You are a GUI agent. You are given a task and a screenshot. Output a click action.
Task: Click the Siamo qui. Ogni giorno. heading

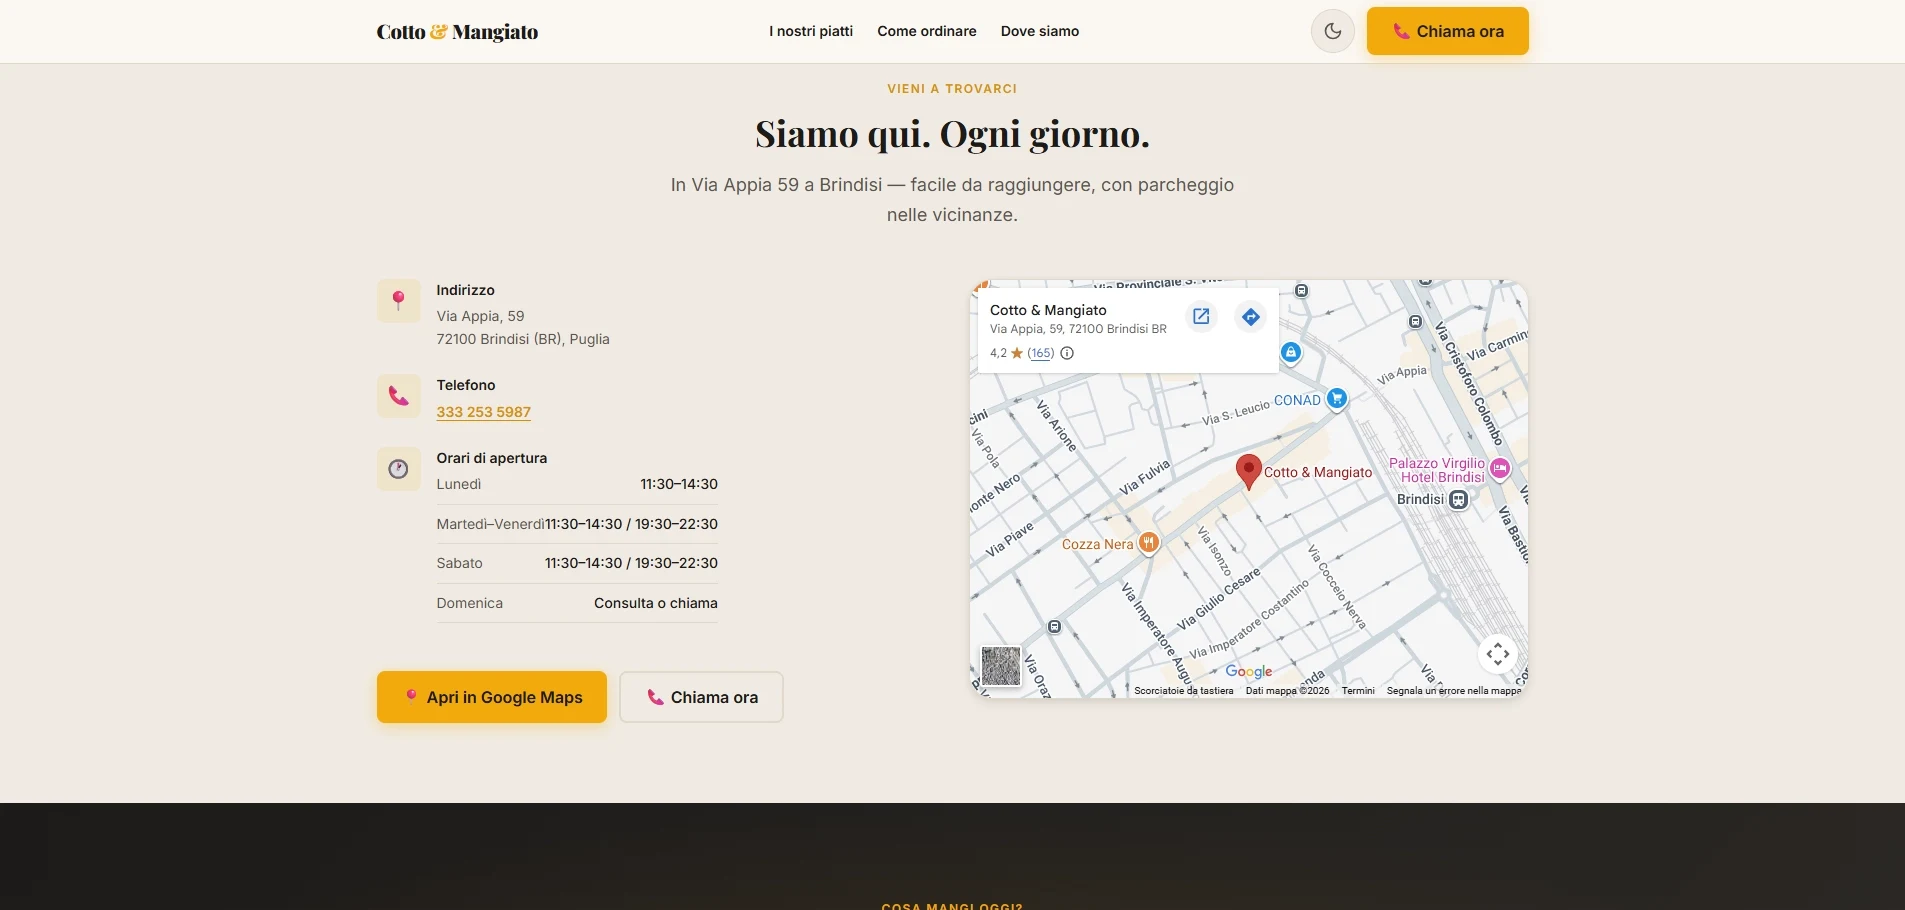(x=953, y=134)
